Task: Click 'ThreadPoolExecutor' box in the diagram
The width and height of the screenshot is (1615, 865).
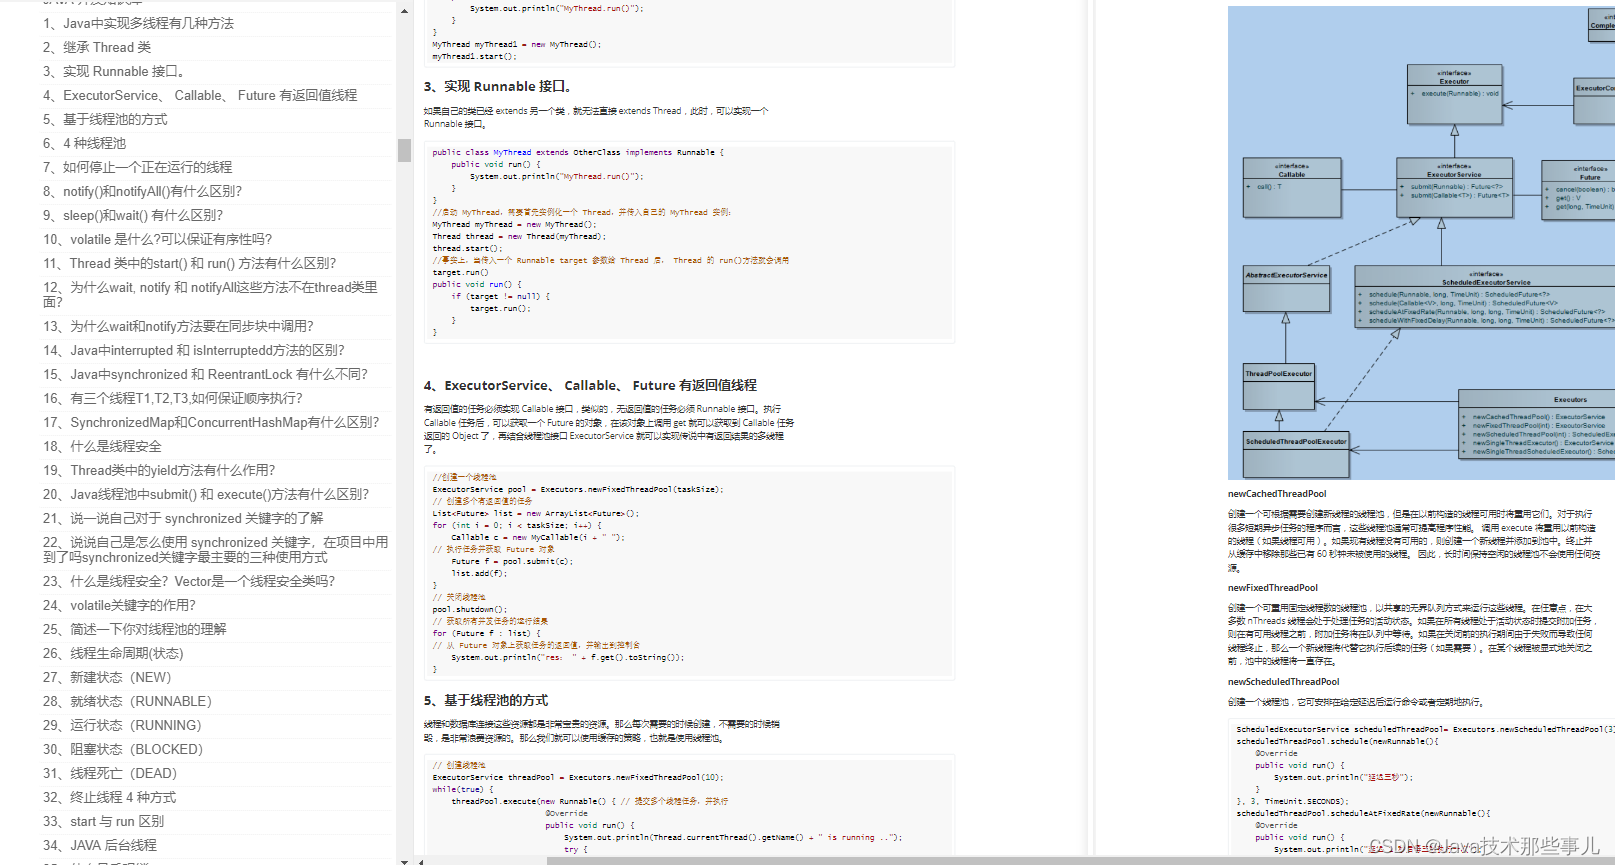Action: (1279, 387)
